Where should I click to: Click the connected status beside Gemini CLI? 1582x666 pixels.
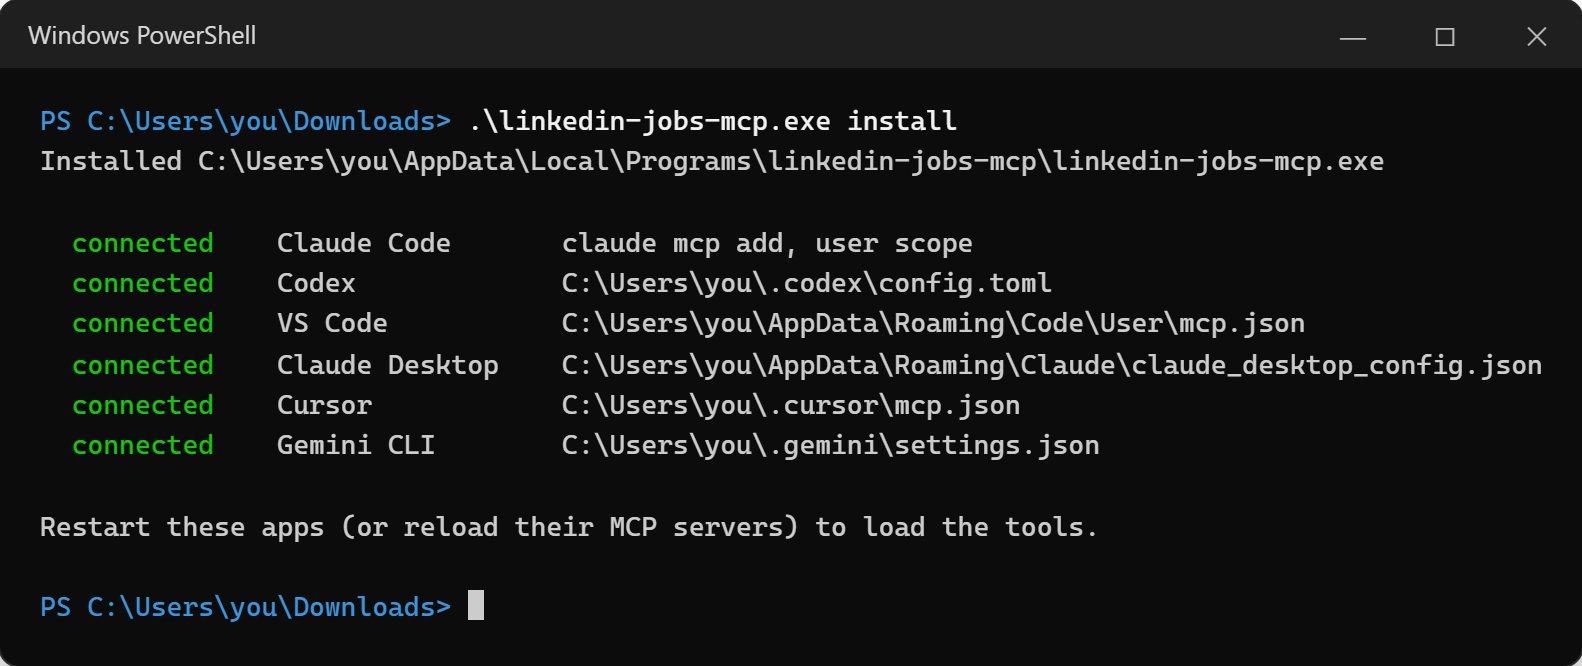143,446
